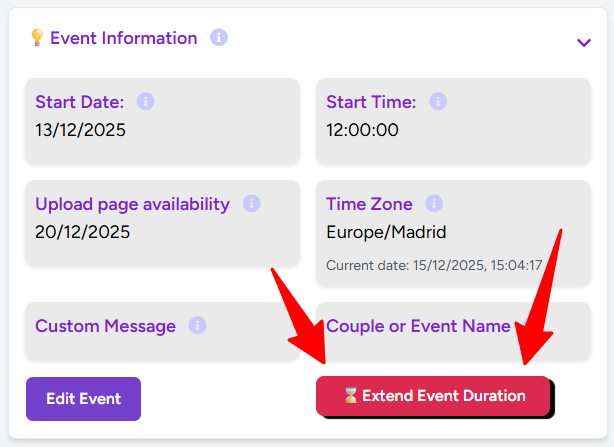Click the Custom Message label
This screenshot has height=447, width=614.
coord(105,326)
